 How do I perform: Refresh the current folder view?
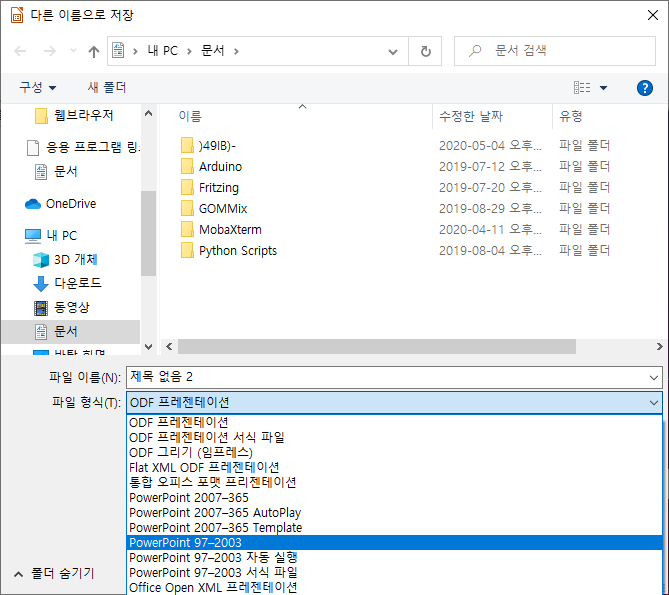[x=425, y=51]
